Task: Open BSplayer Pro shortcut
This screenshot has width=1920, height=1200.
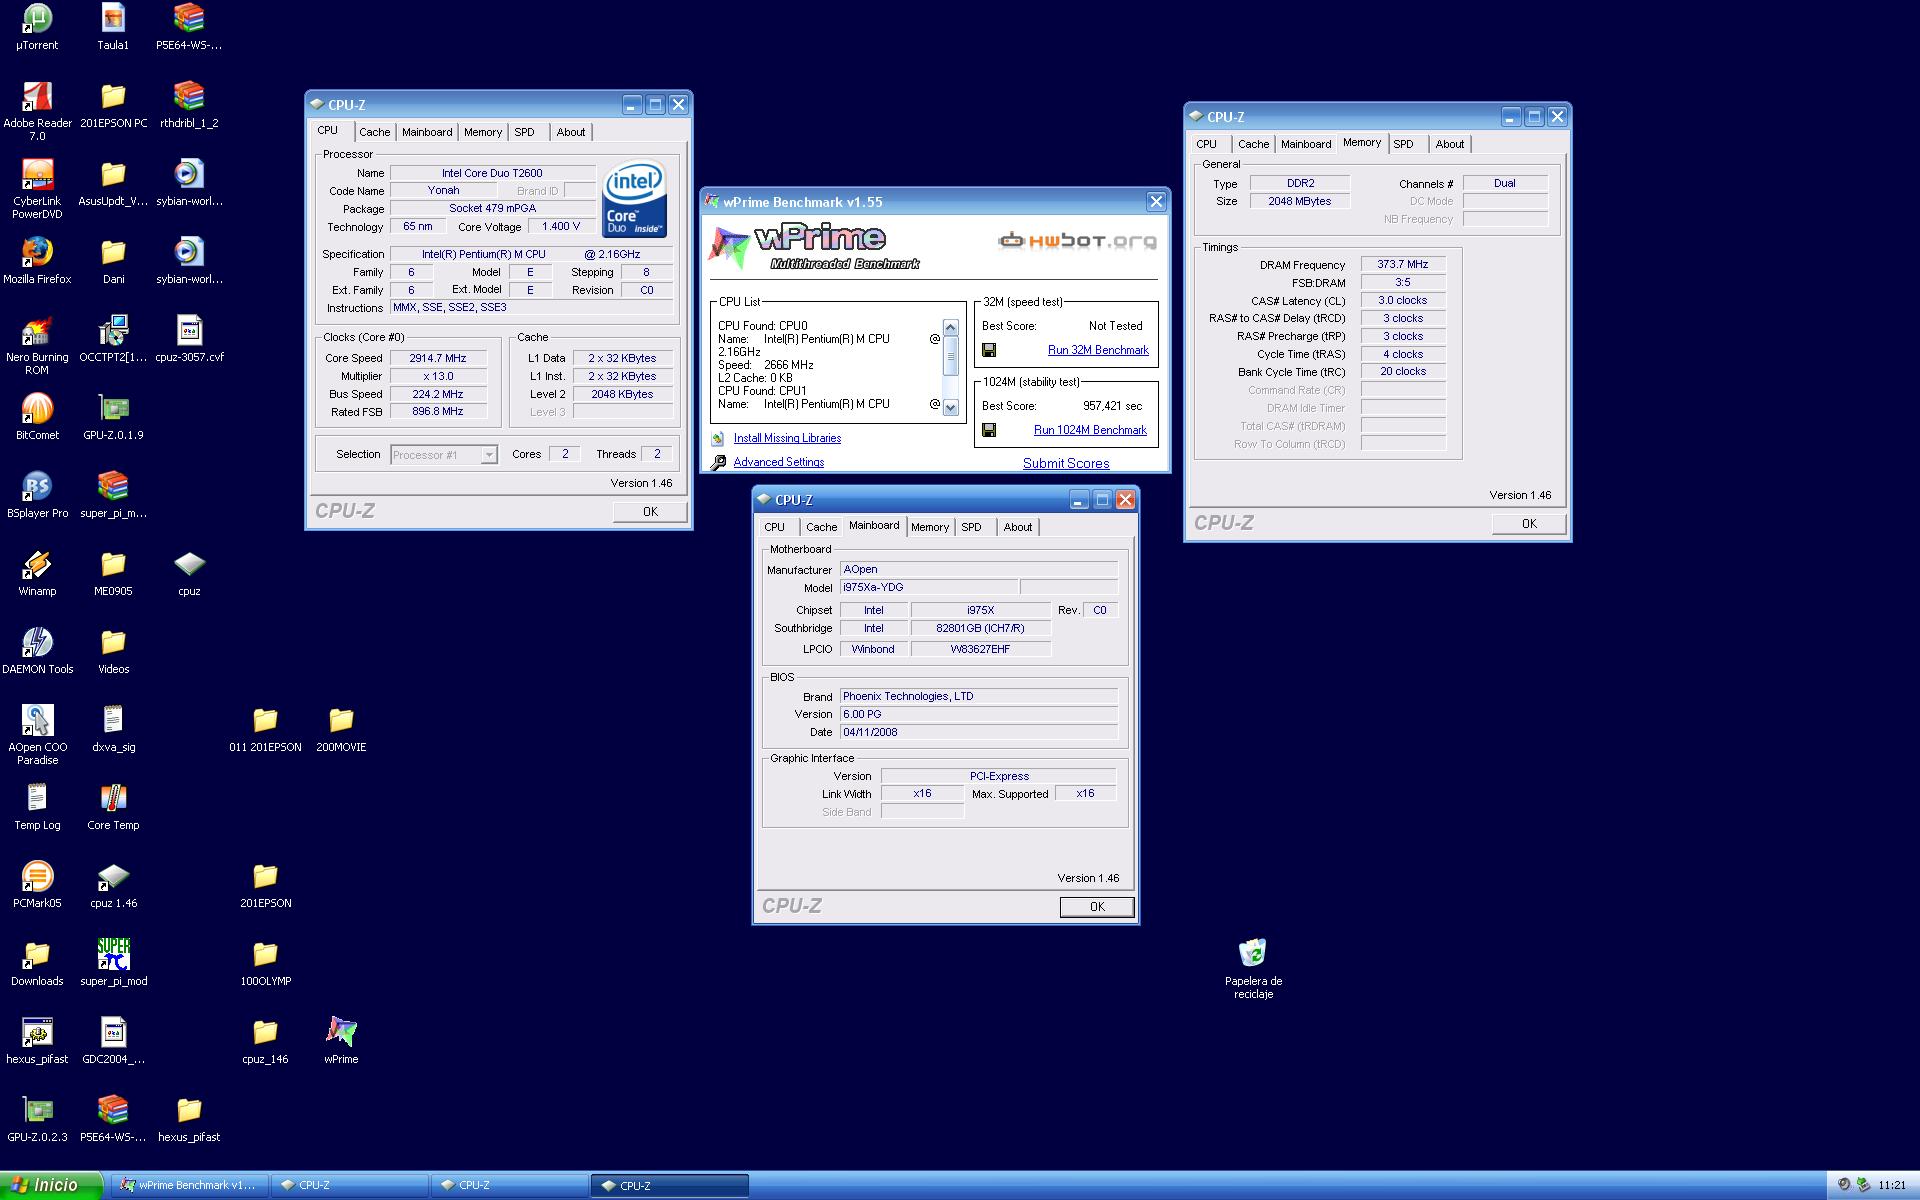Action: [37, 495]
